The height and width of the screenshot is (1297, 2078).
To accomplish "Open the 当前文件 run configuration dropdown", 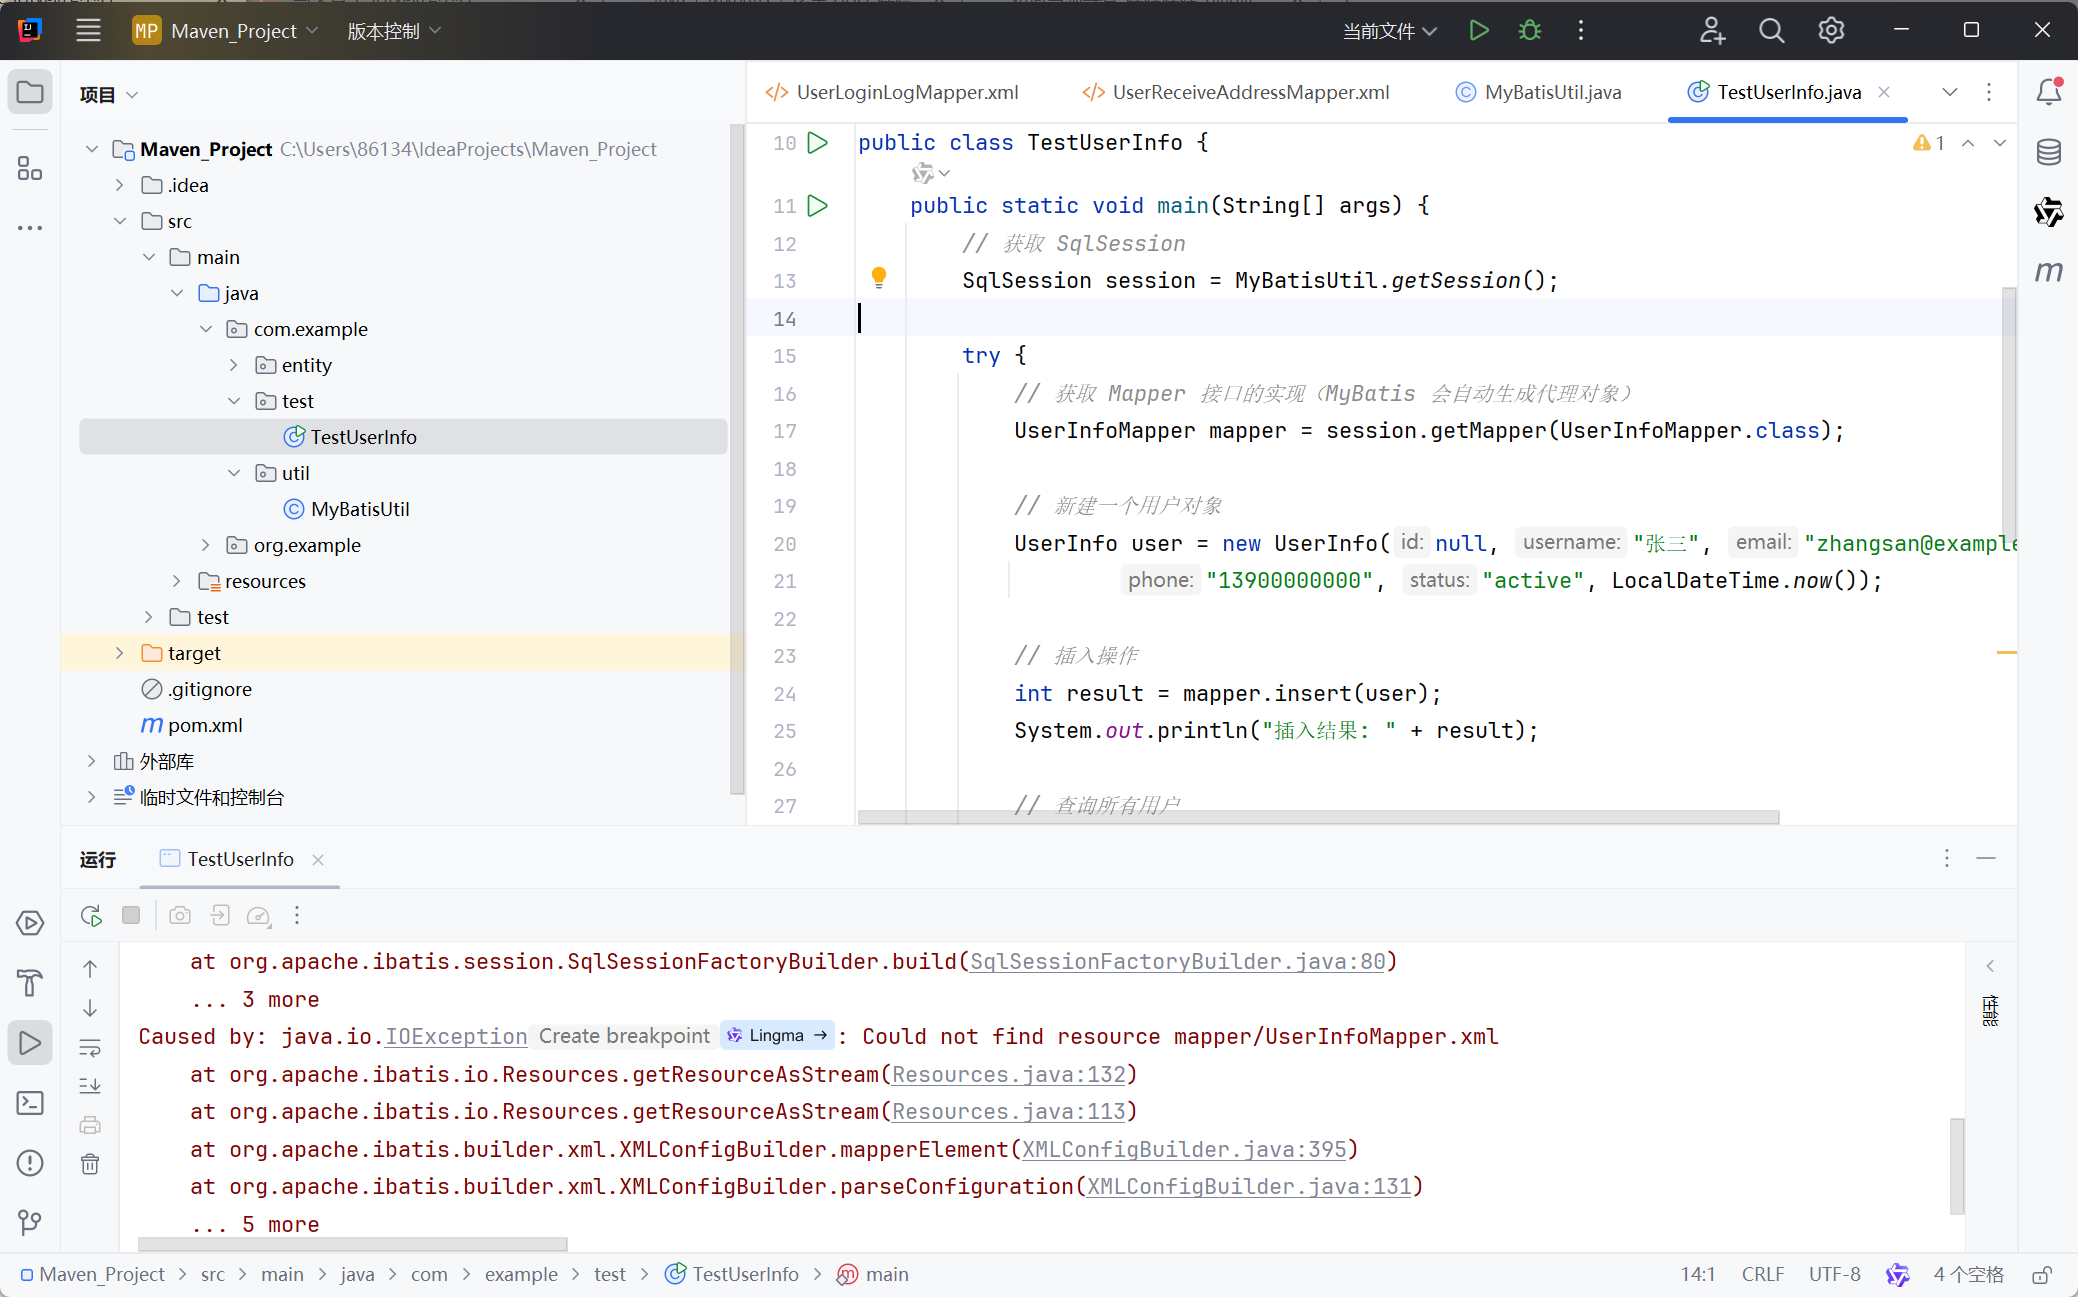I will (1389, 31).
